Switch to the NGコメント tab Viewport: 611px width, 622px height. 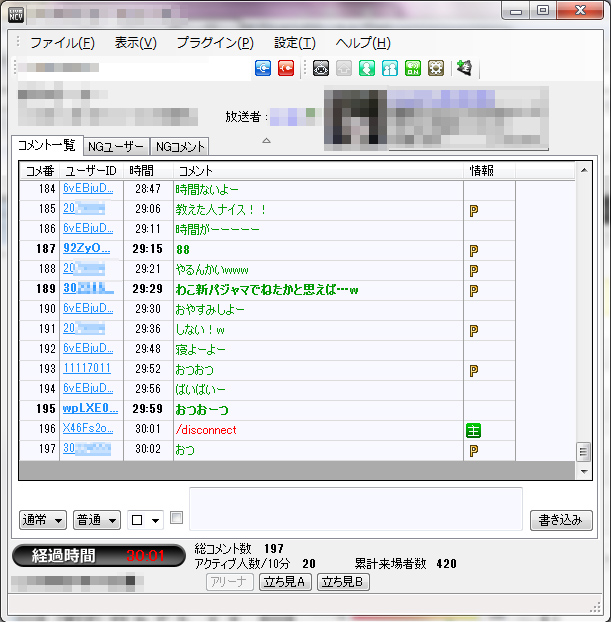coord(181,147)
